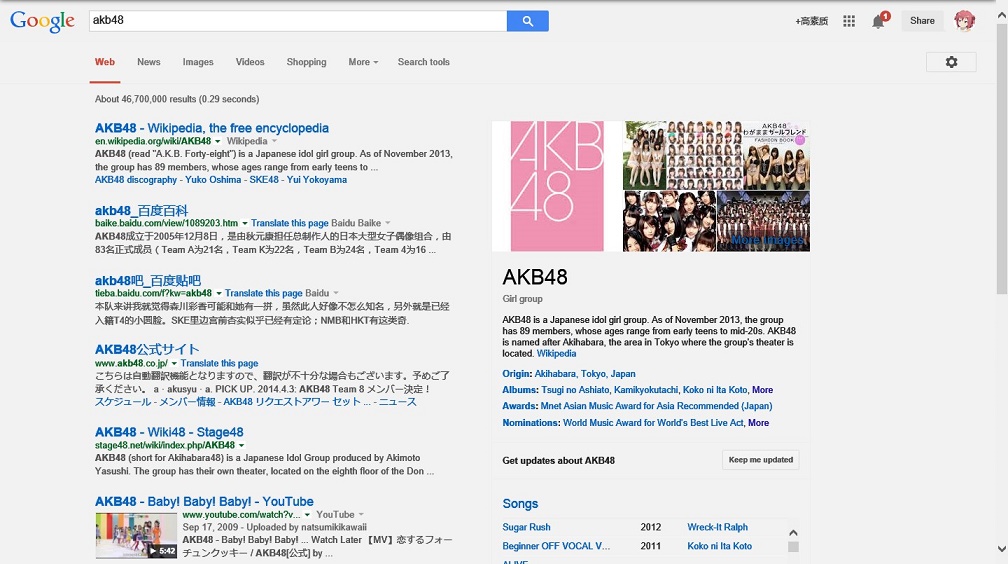Viewport: 1008px width, 564px height.
Task: Open the pink AKB48 logo image
Action: click(557, 186)
